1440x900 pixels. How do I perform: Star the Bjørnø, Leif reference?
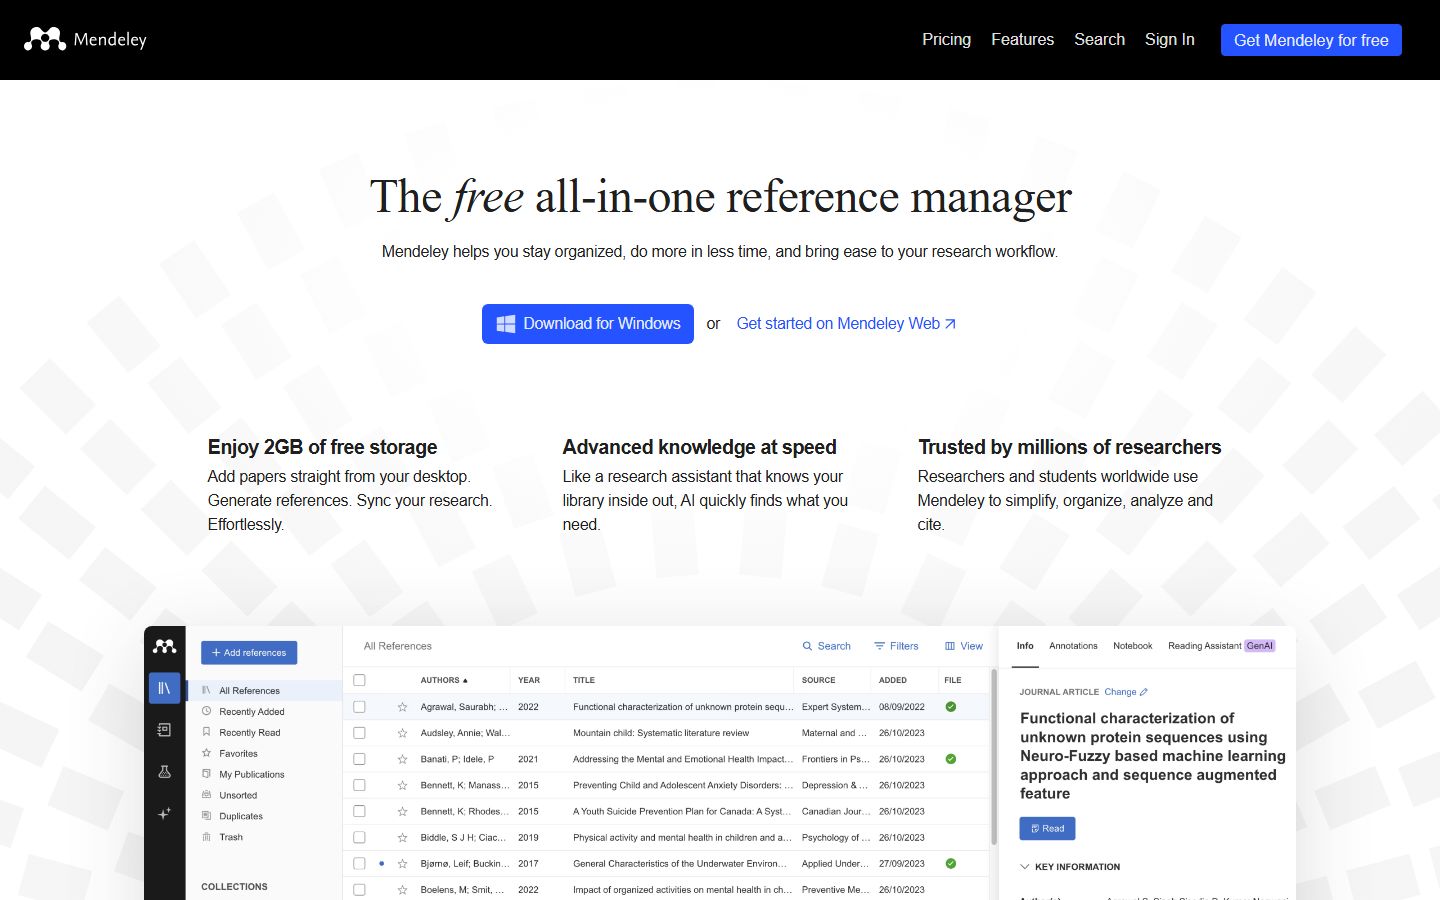(402, 863)
